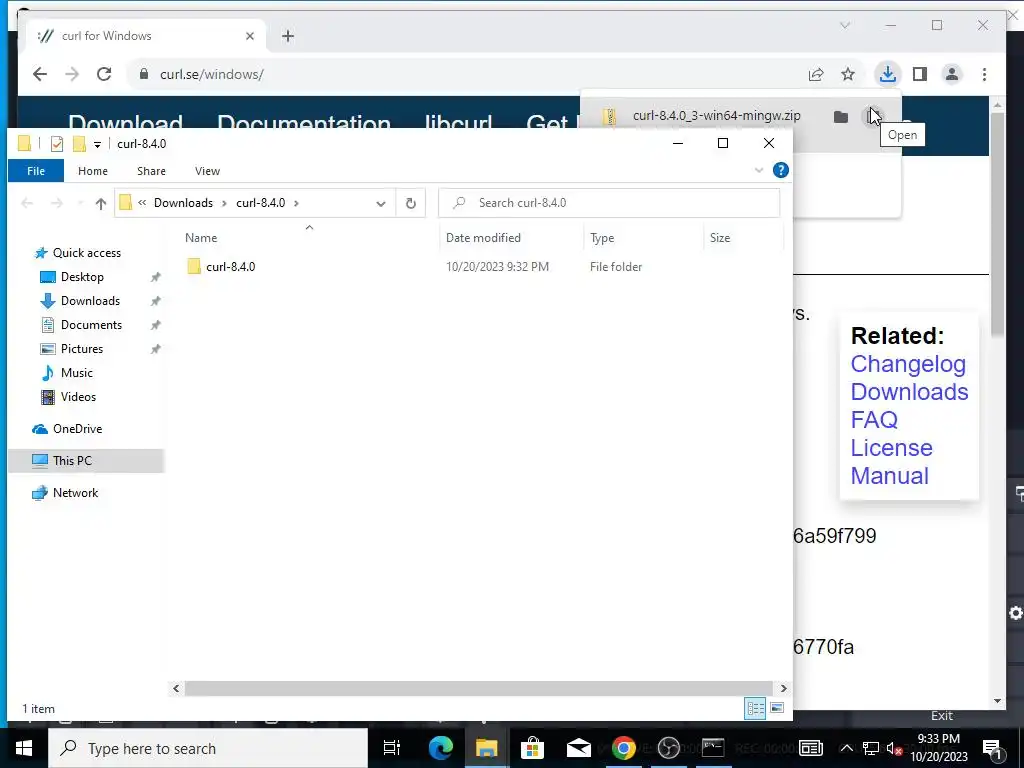Go up one folder level
The image size is (1024, 768).
point(101,203)
